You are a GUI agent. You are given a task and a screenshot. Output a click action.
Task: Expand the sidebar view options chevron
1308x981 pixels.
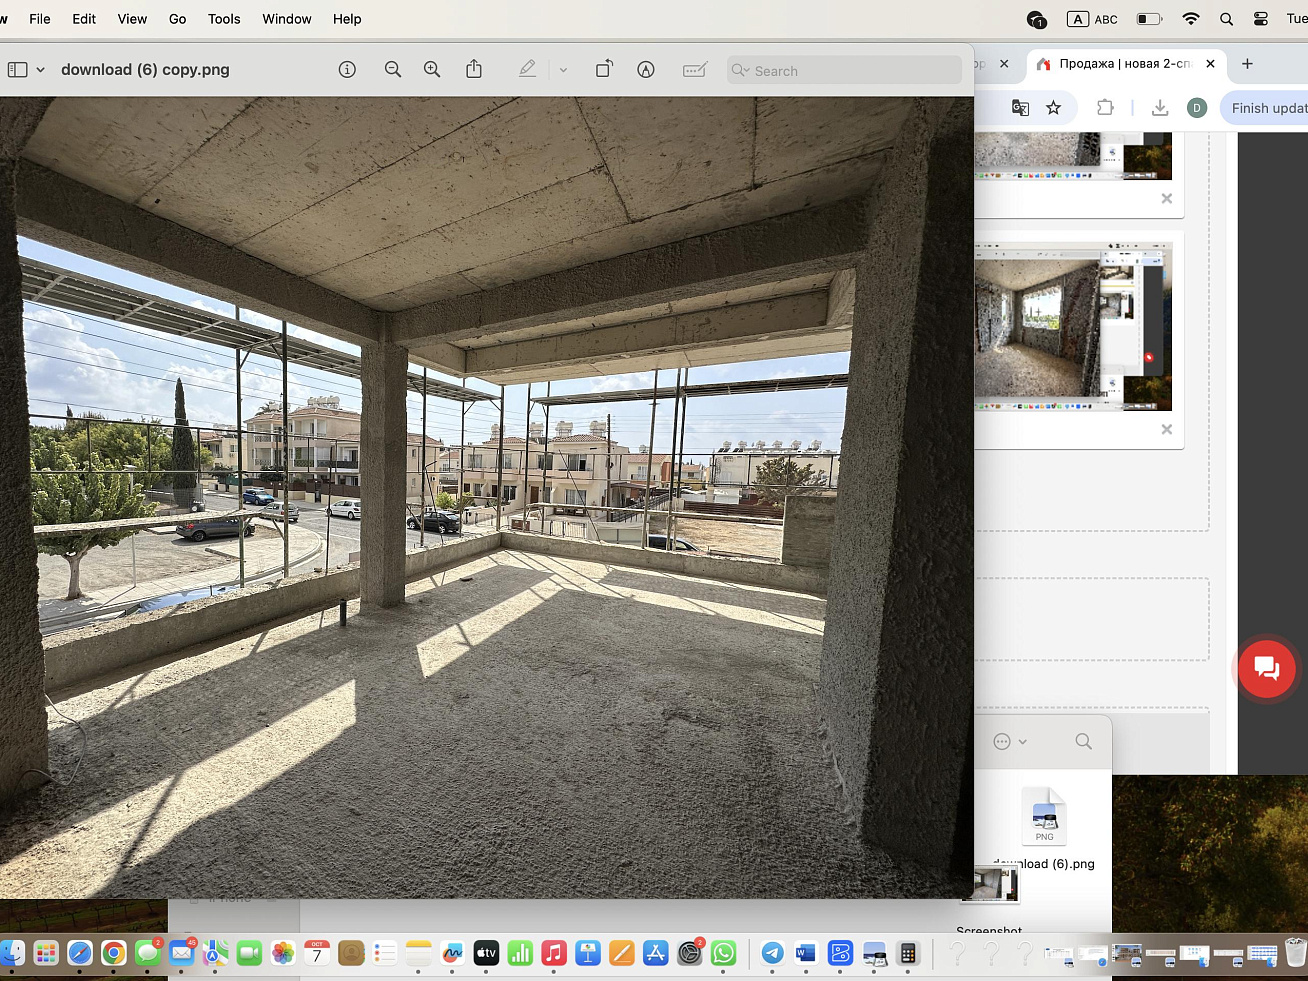(41, 70)
